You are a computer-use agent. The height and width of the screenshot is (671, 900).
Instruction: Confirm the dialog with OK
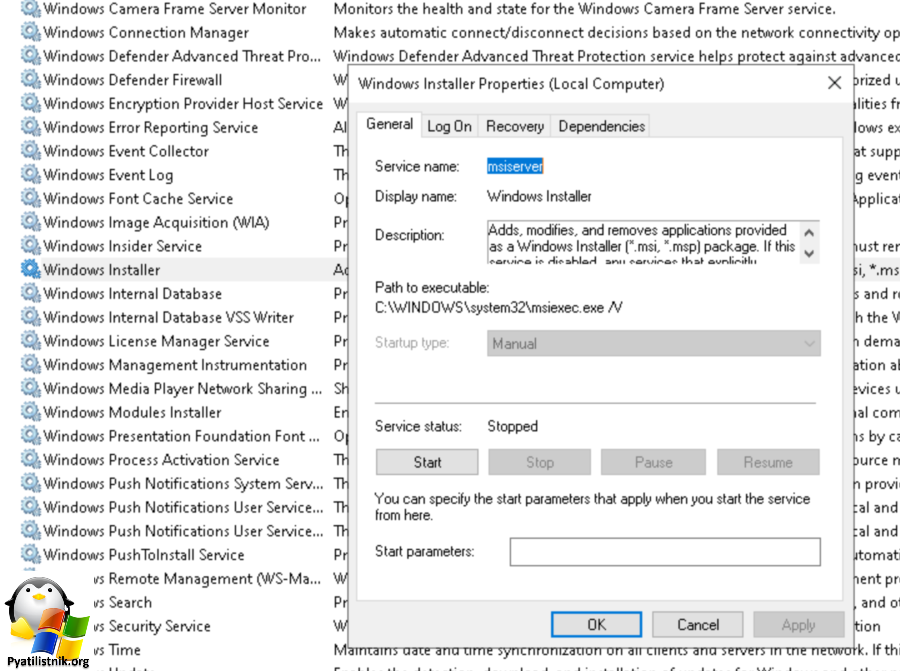[x=596, y=625]
